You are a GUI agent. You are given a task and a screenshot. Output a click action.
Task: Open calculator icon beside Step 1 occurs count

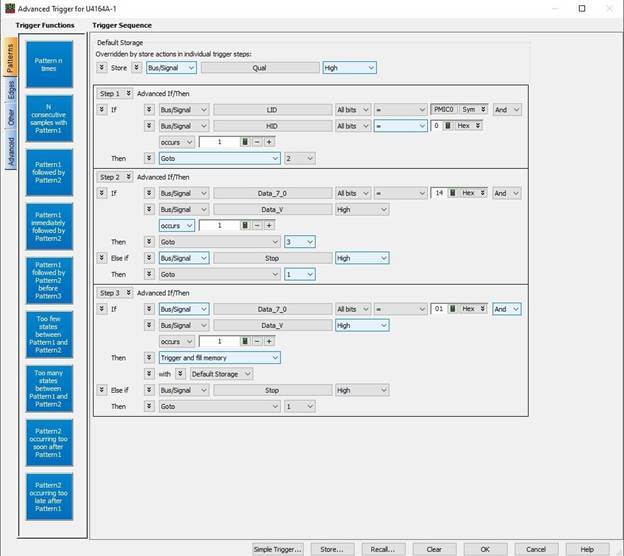[x=245, y=142]
